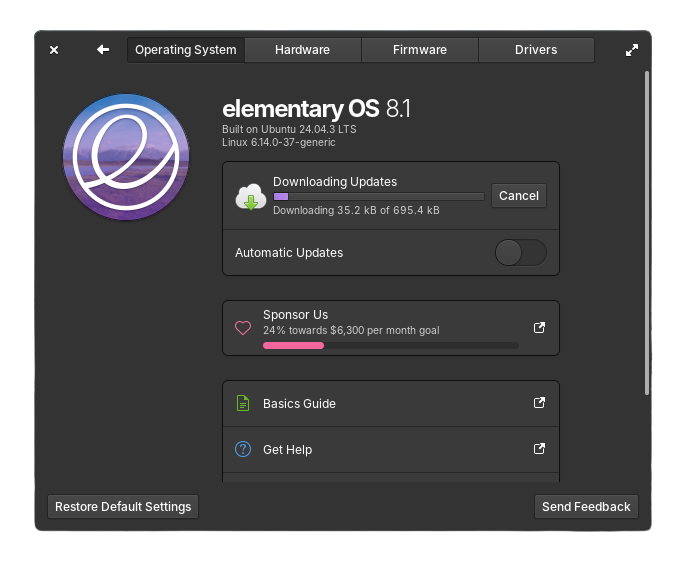Viewport: 685px width, 565px height.
Task: Open Sponsor Us external link icon
Action: pos(540,327)
